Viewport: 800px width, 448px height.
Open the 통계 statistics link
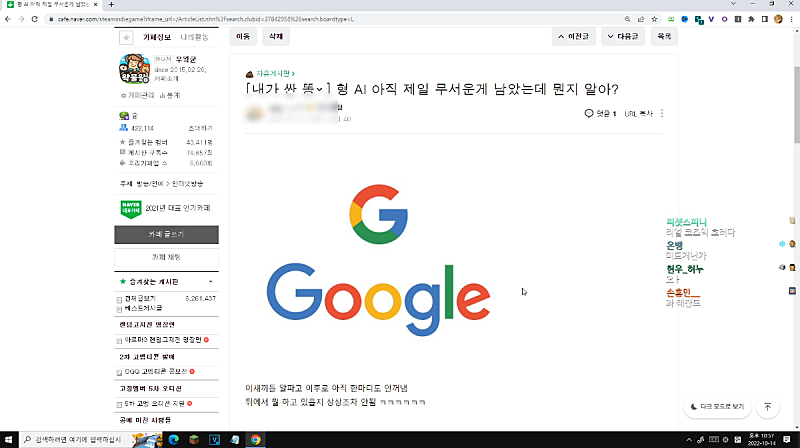tap(170, 95)
